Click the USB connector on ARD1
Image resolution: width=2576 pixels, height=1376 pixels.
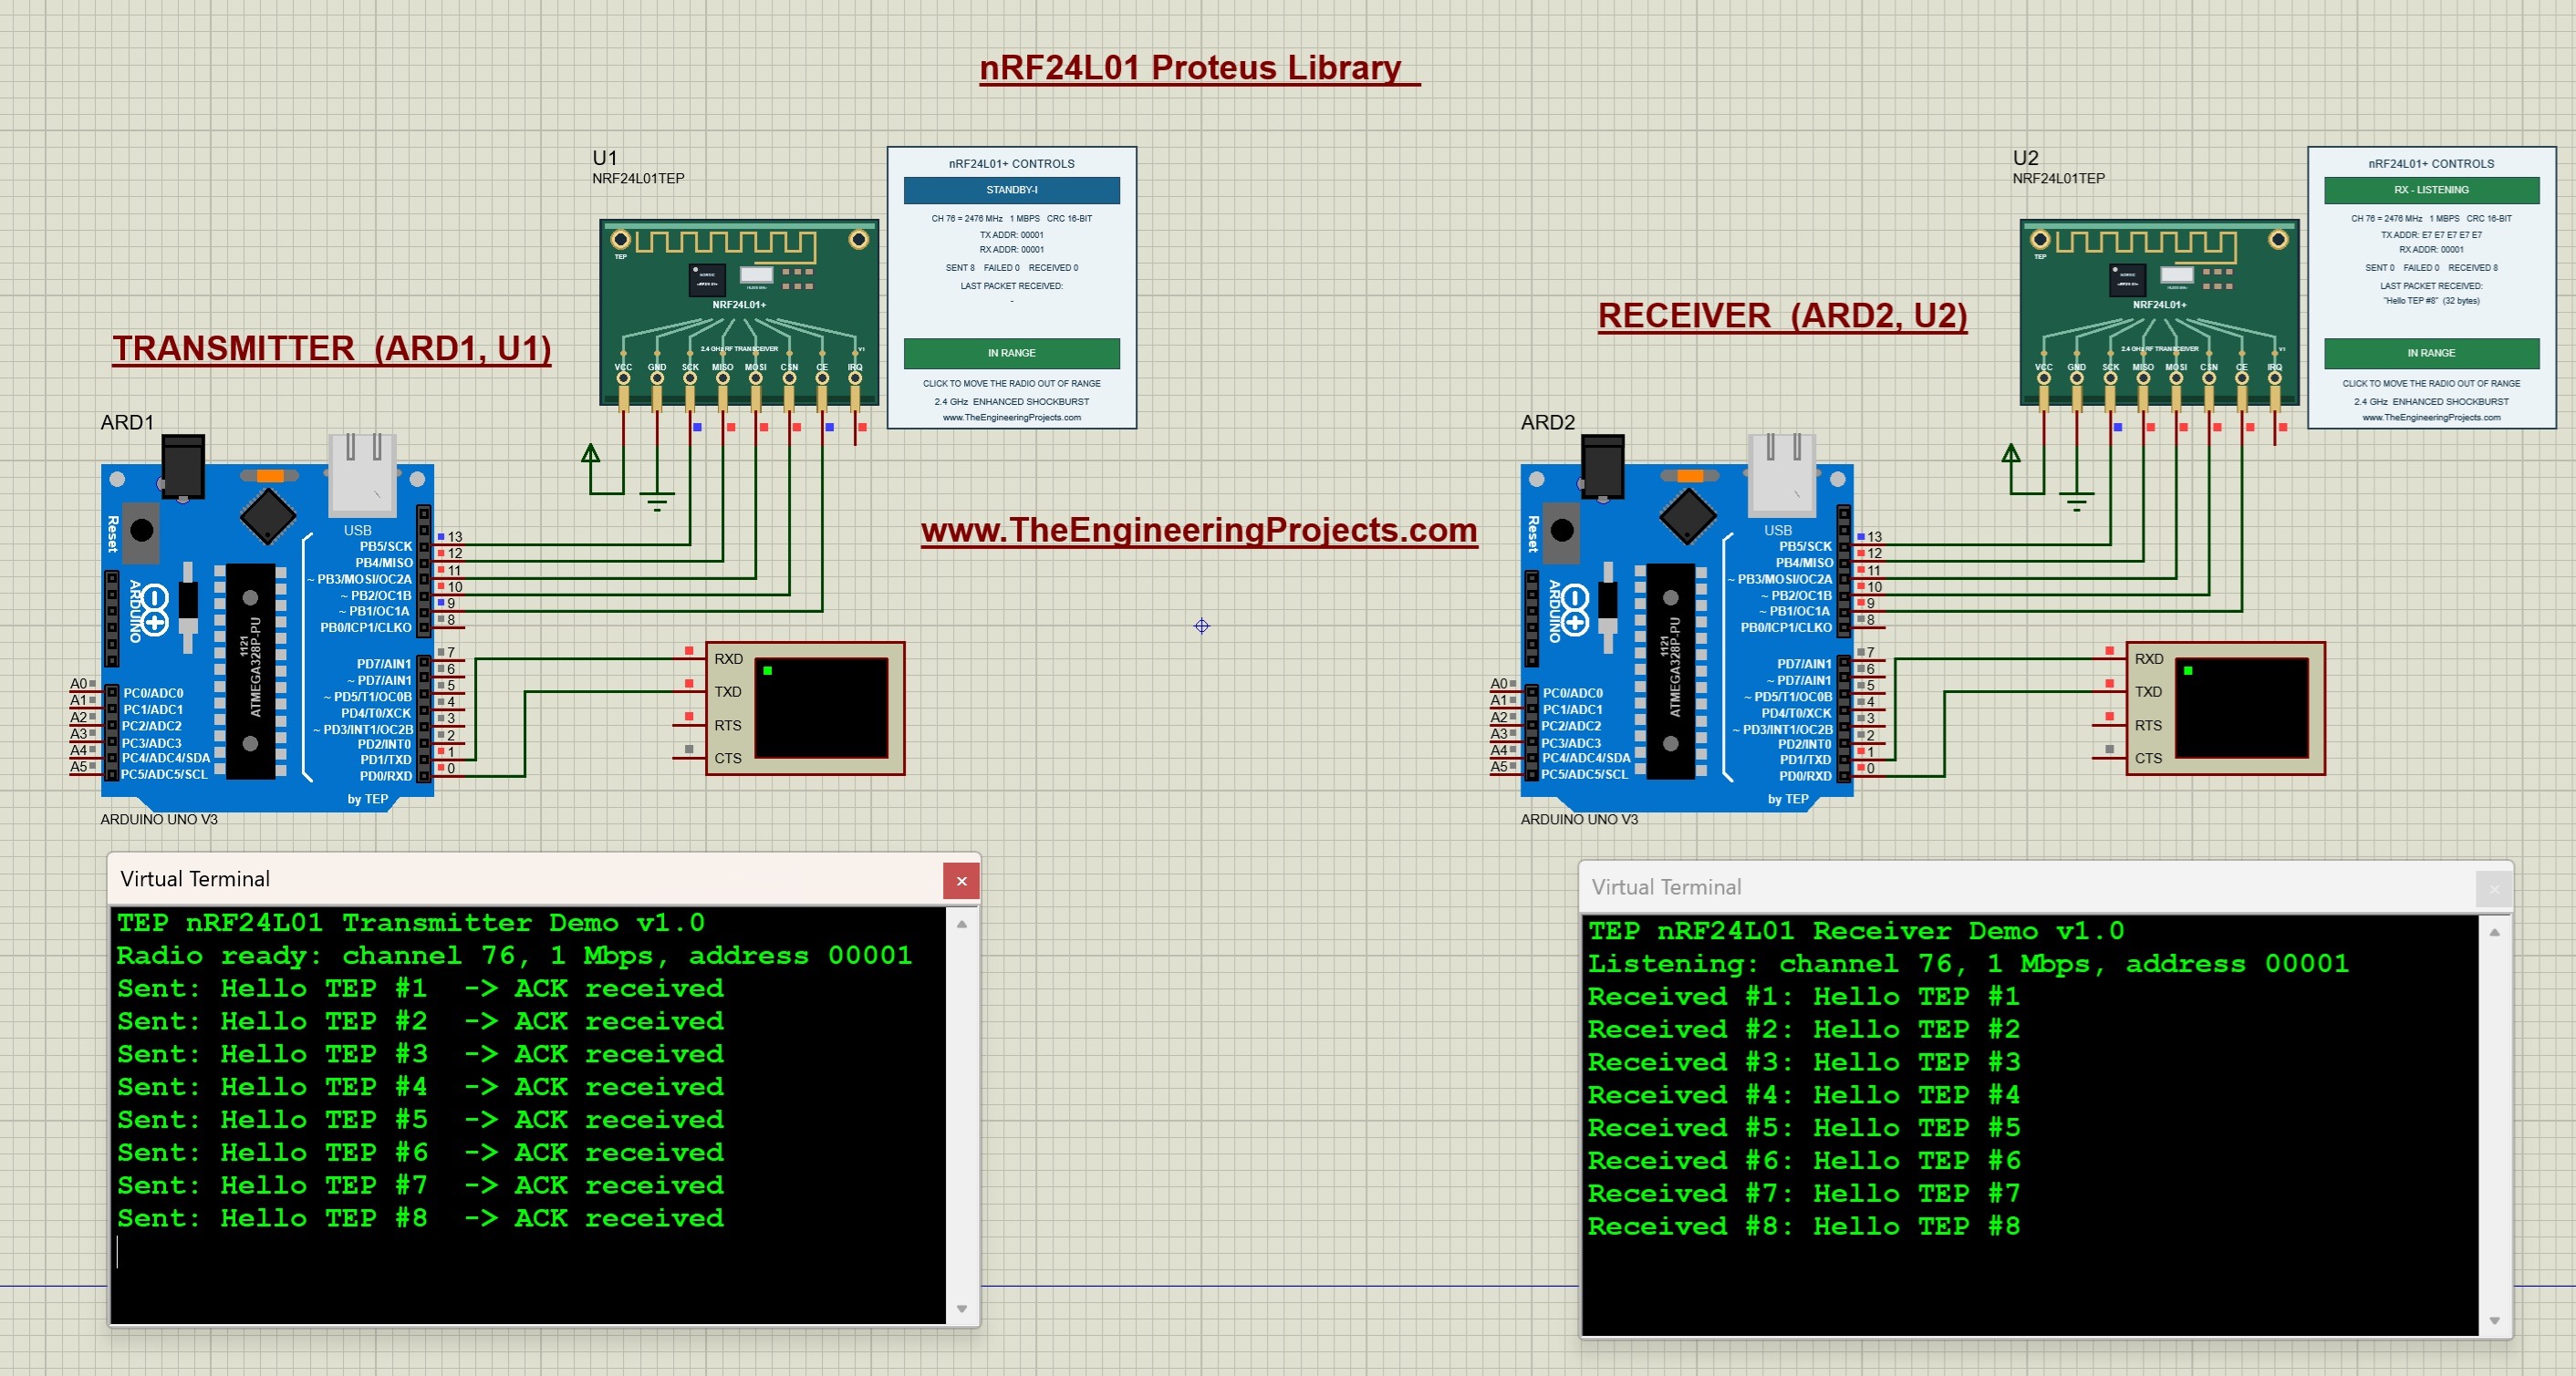[362, 473]
